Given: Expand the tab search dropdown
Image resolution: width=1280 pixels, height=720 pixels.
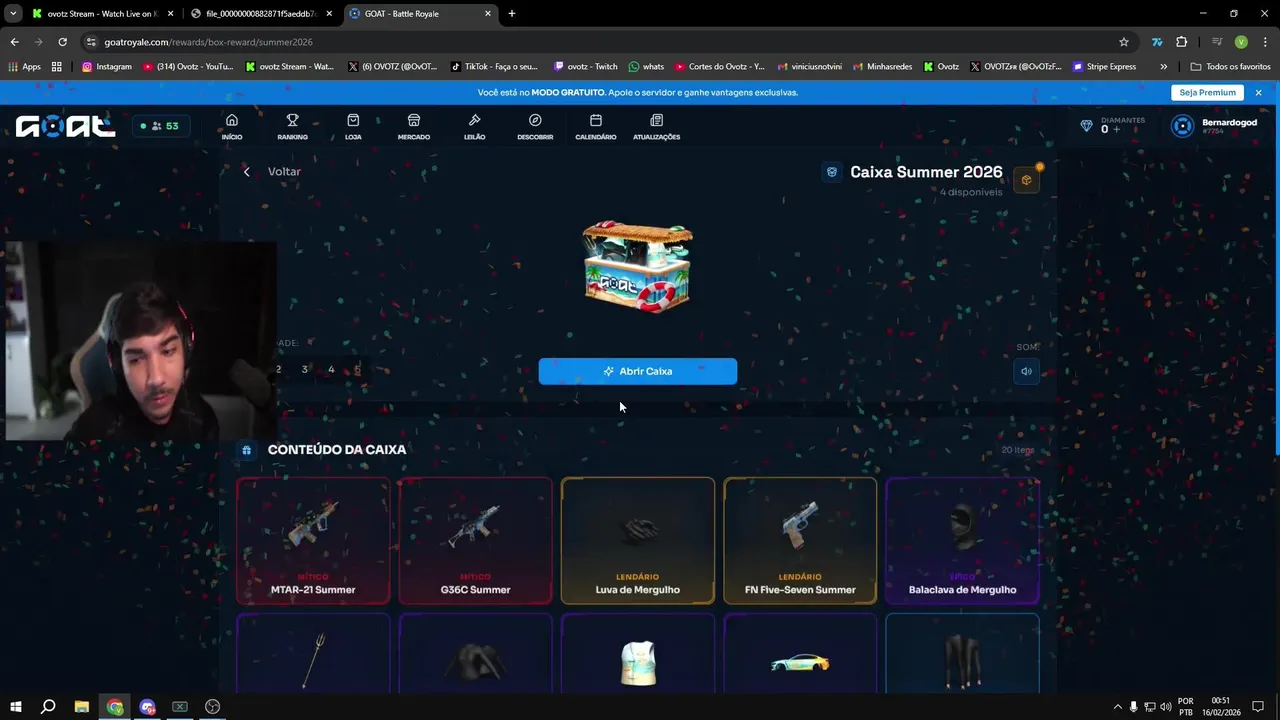Looking at the screenshot, I should point(13,14).
